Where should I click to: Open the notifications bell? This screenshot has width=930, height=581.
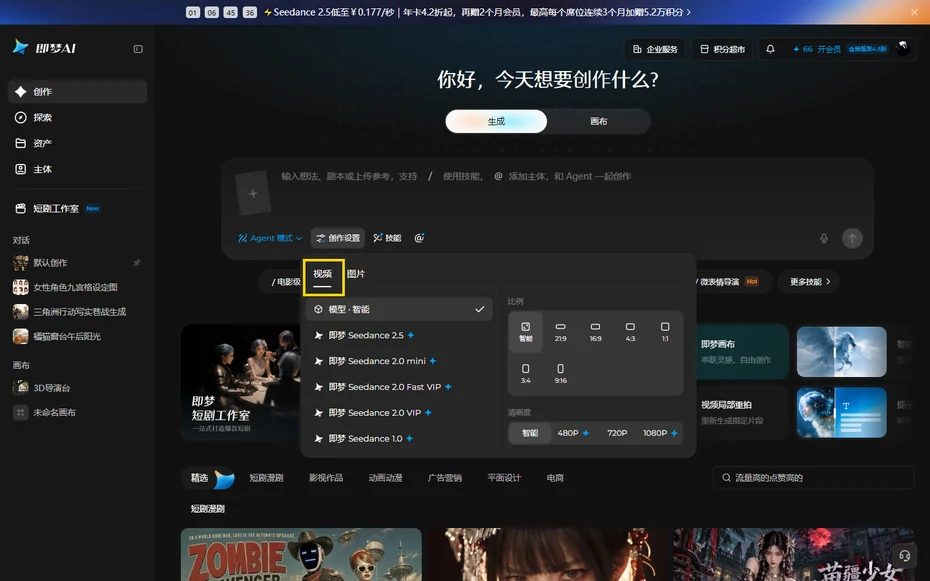(x=770, y=49)
